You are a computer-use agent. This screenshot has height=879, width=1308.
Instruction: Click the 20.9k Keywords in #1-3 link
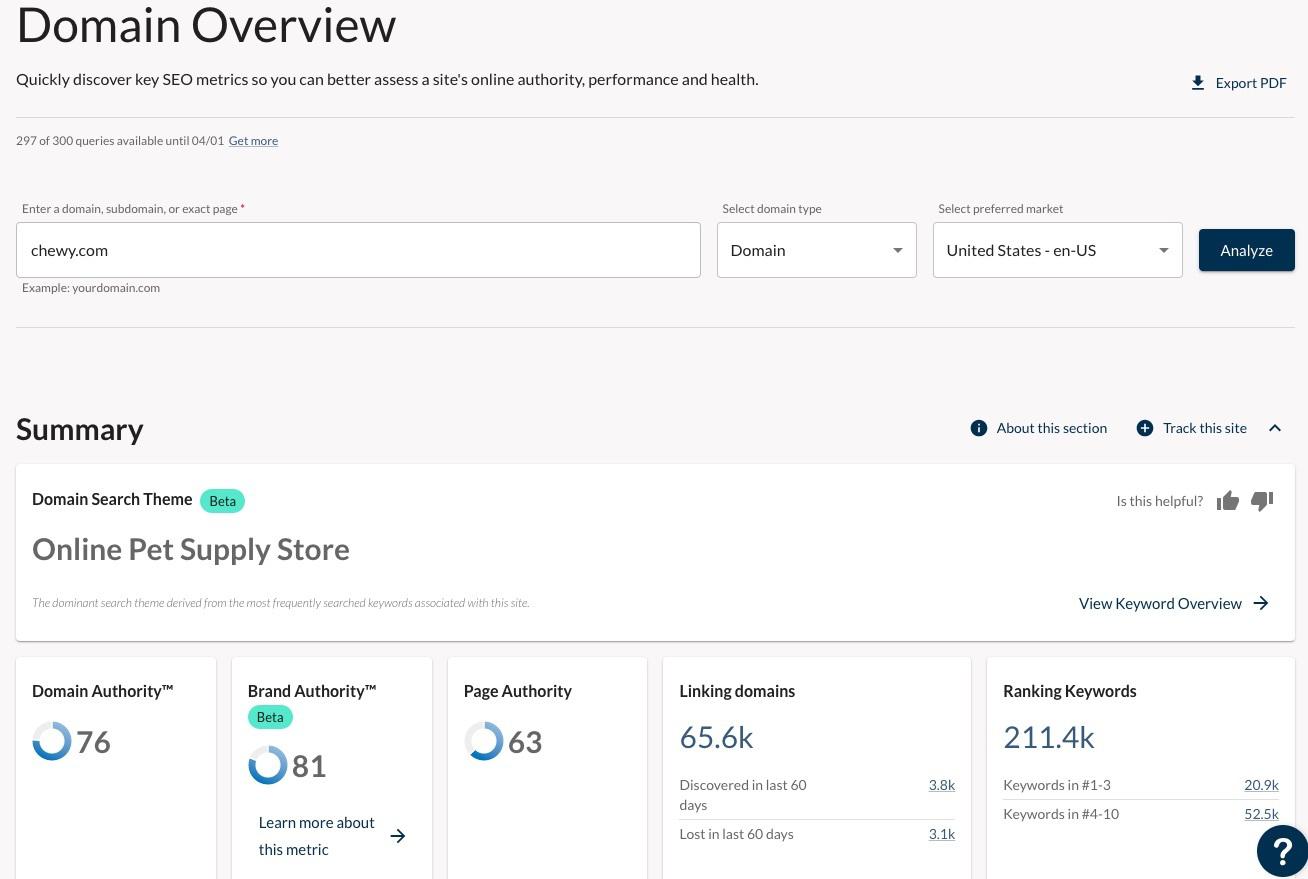1261,785
